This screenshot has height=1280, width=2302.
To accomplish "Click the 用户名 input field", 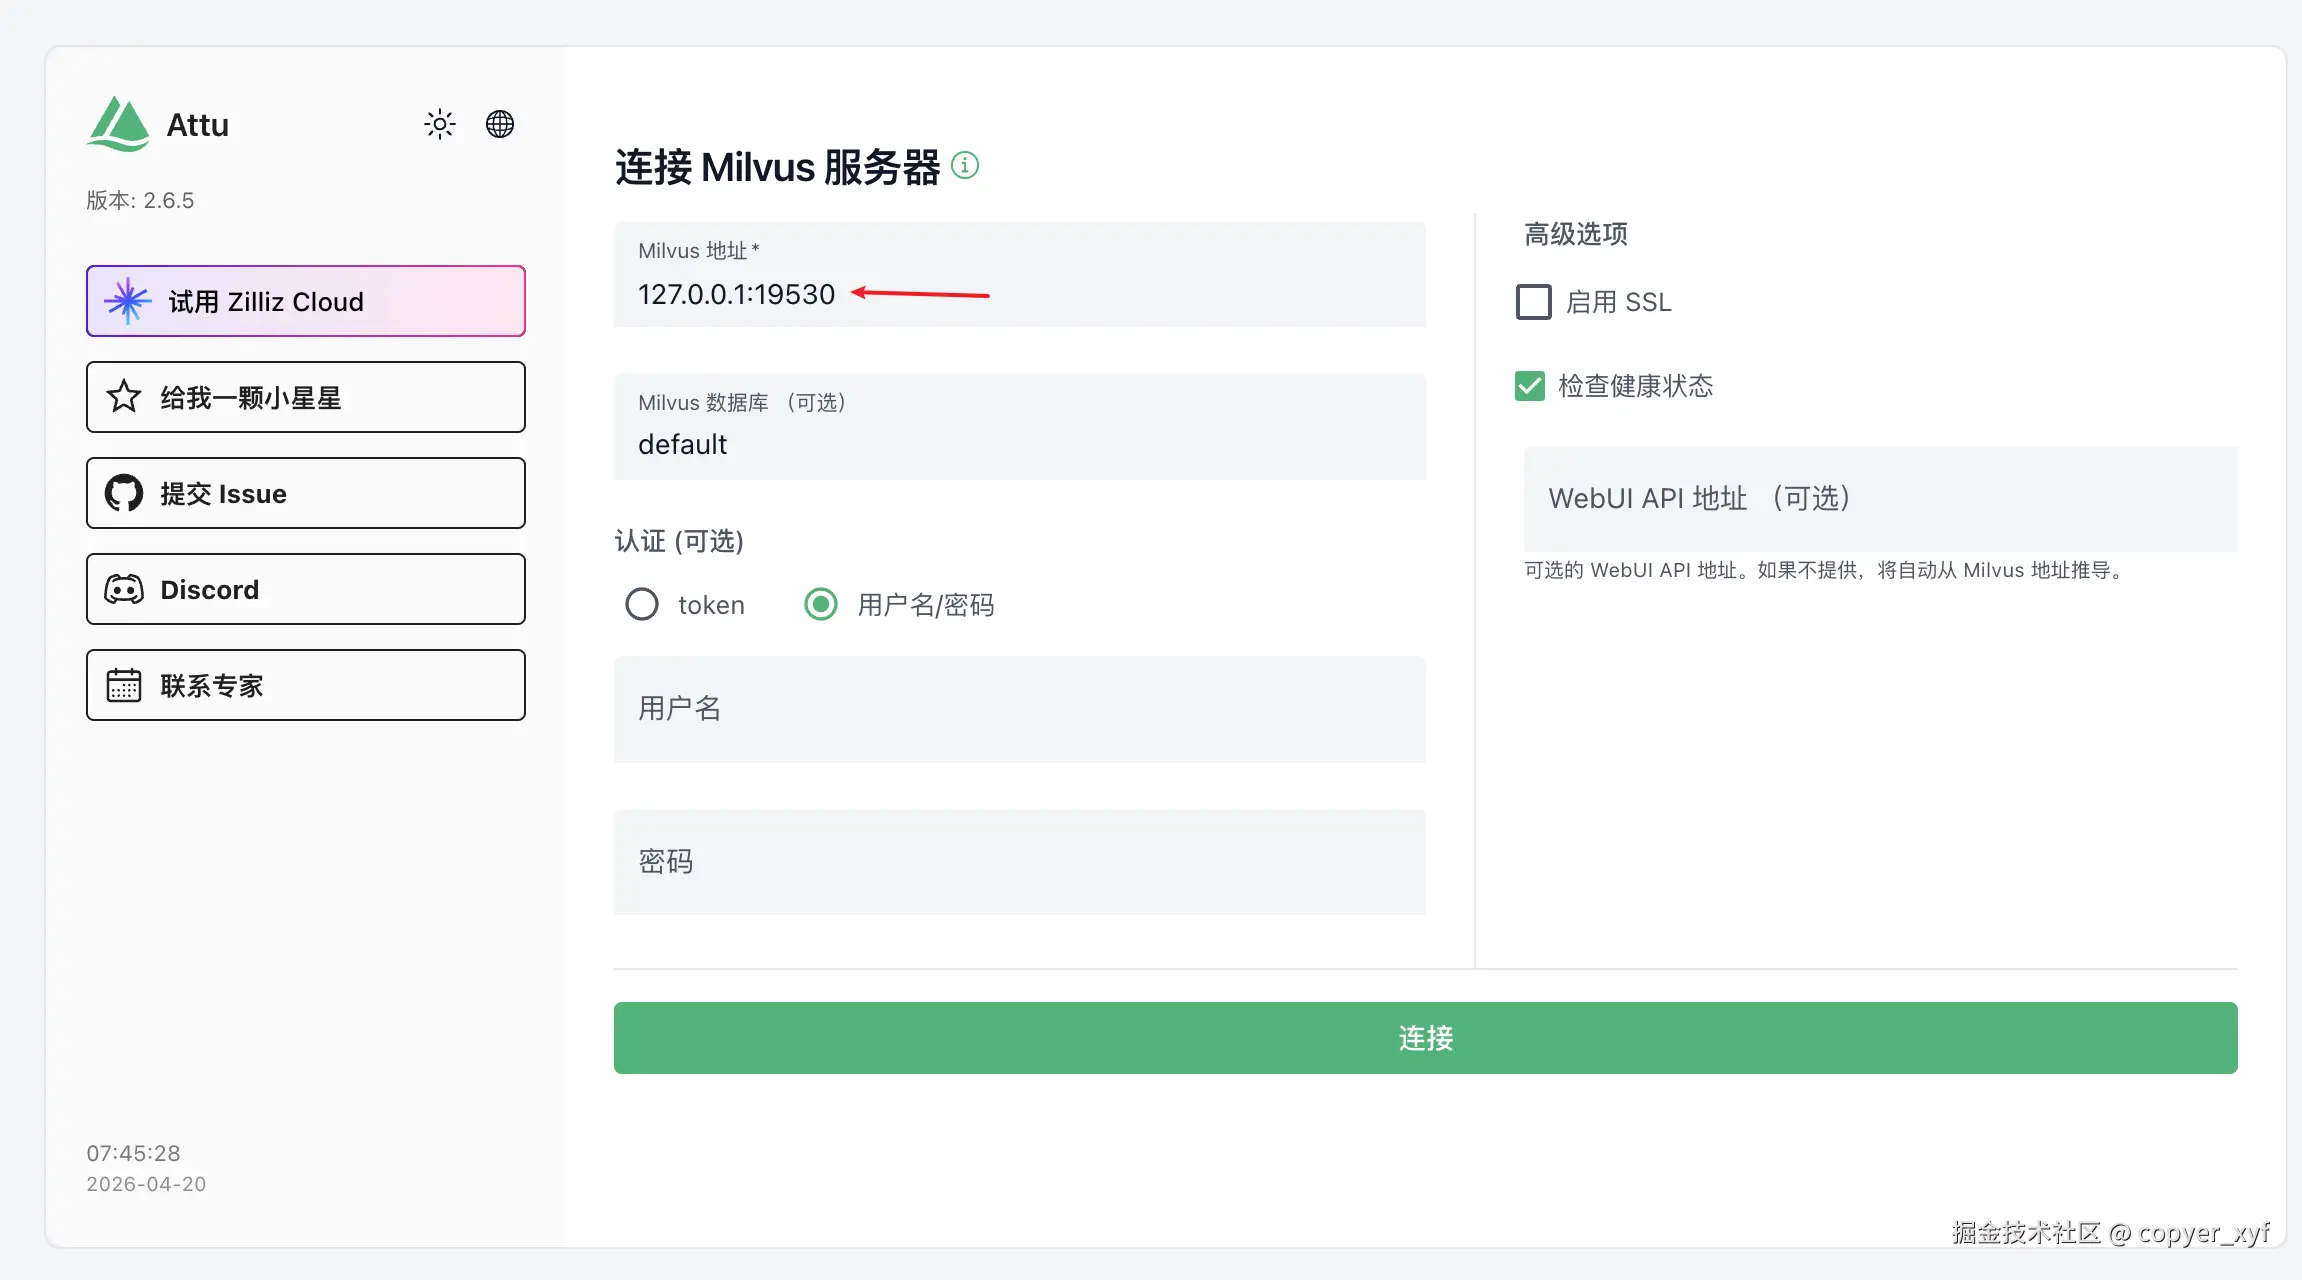I will point(1020,709).
